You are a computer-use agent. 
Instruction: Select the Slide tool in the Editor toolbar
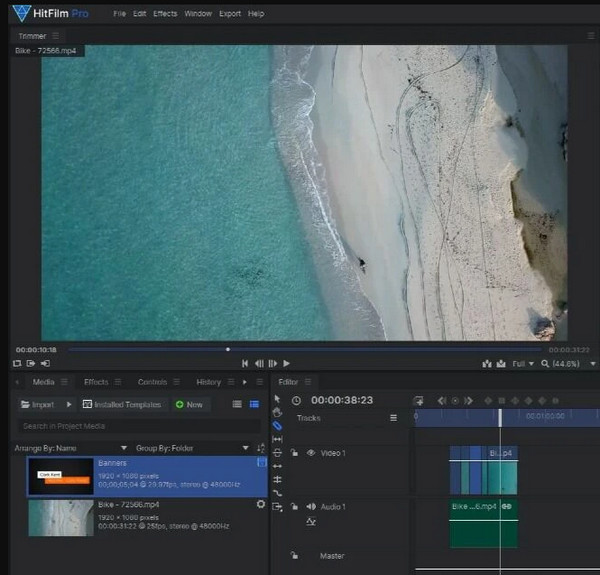click(x=277, y=453)
